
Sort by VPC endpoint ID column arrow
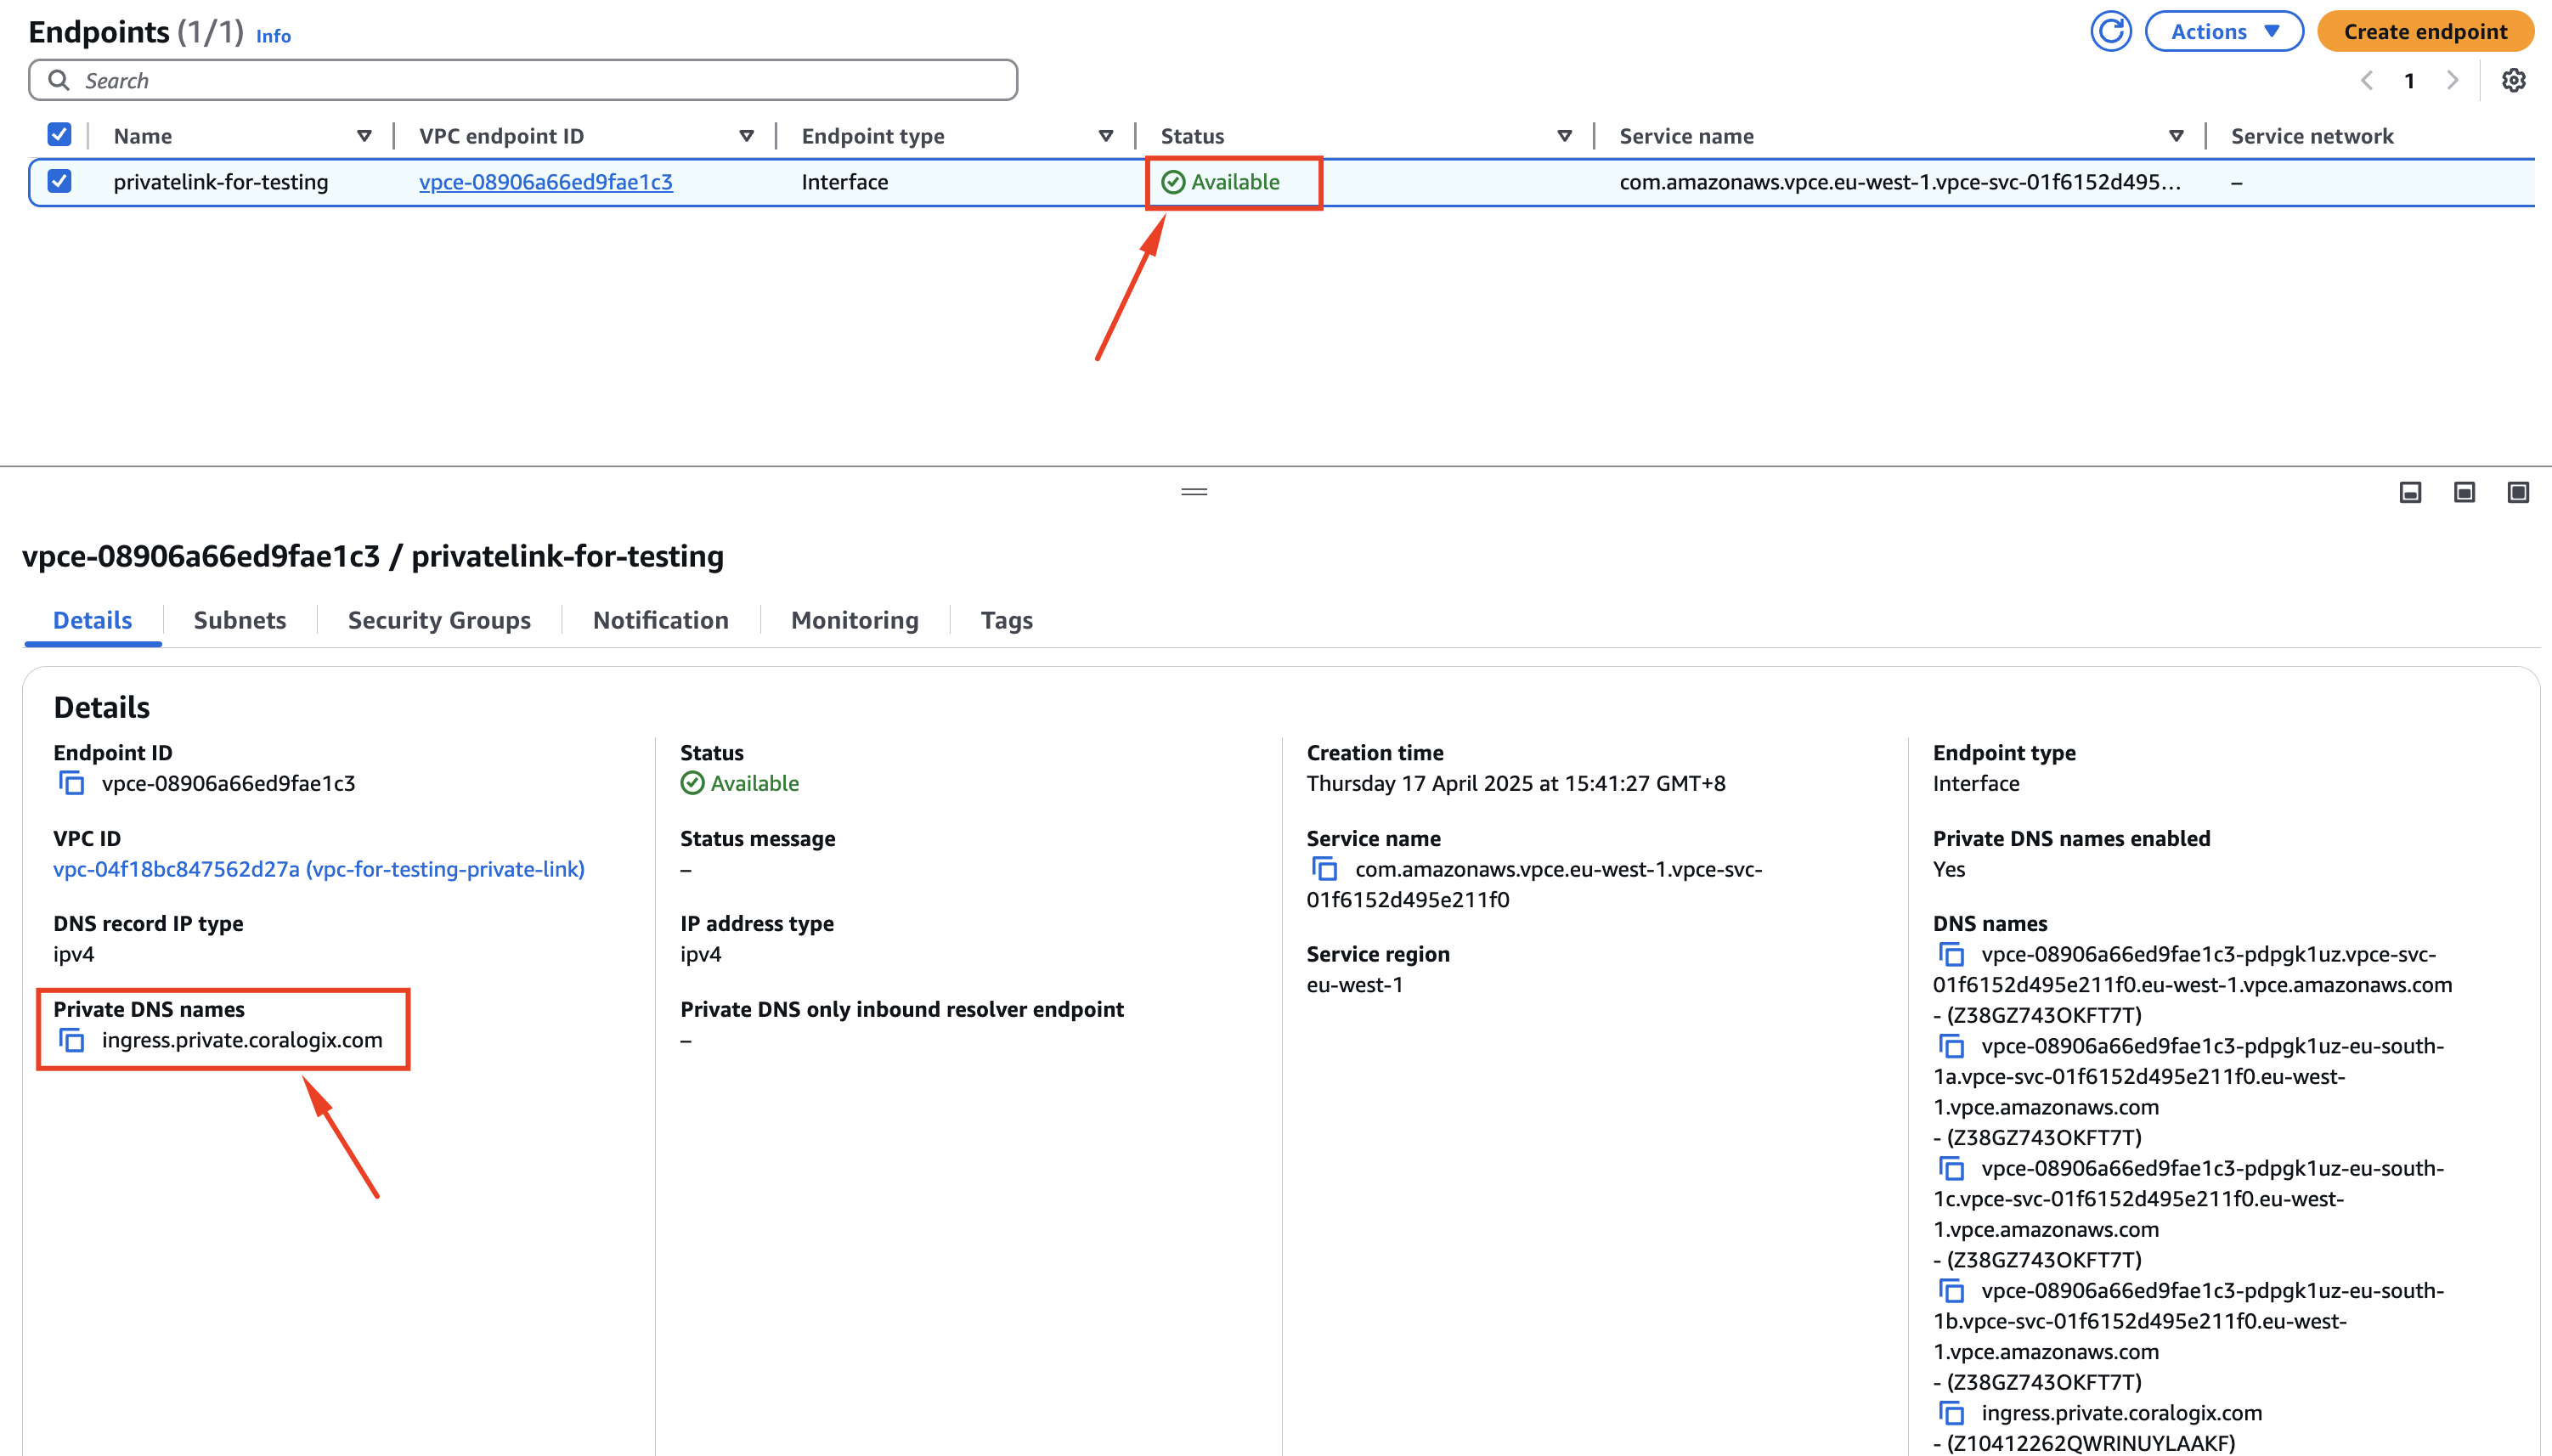(x=746, y=136)
